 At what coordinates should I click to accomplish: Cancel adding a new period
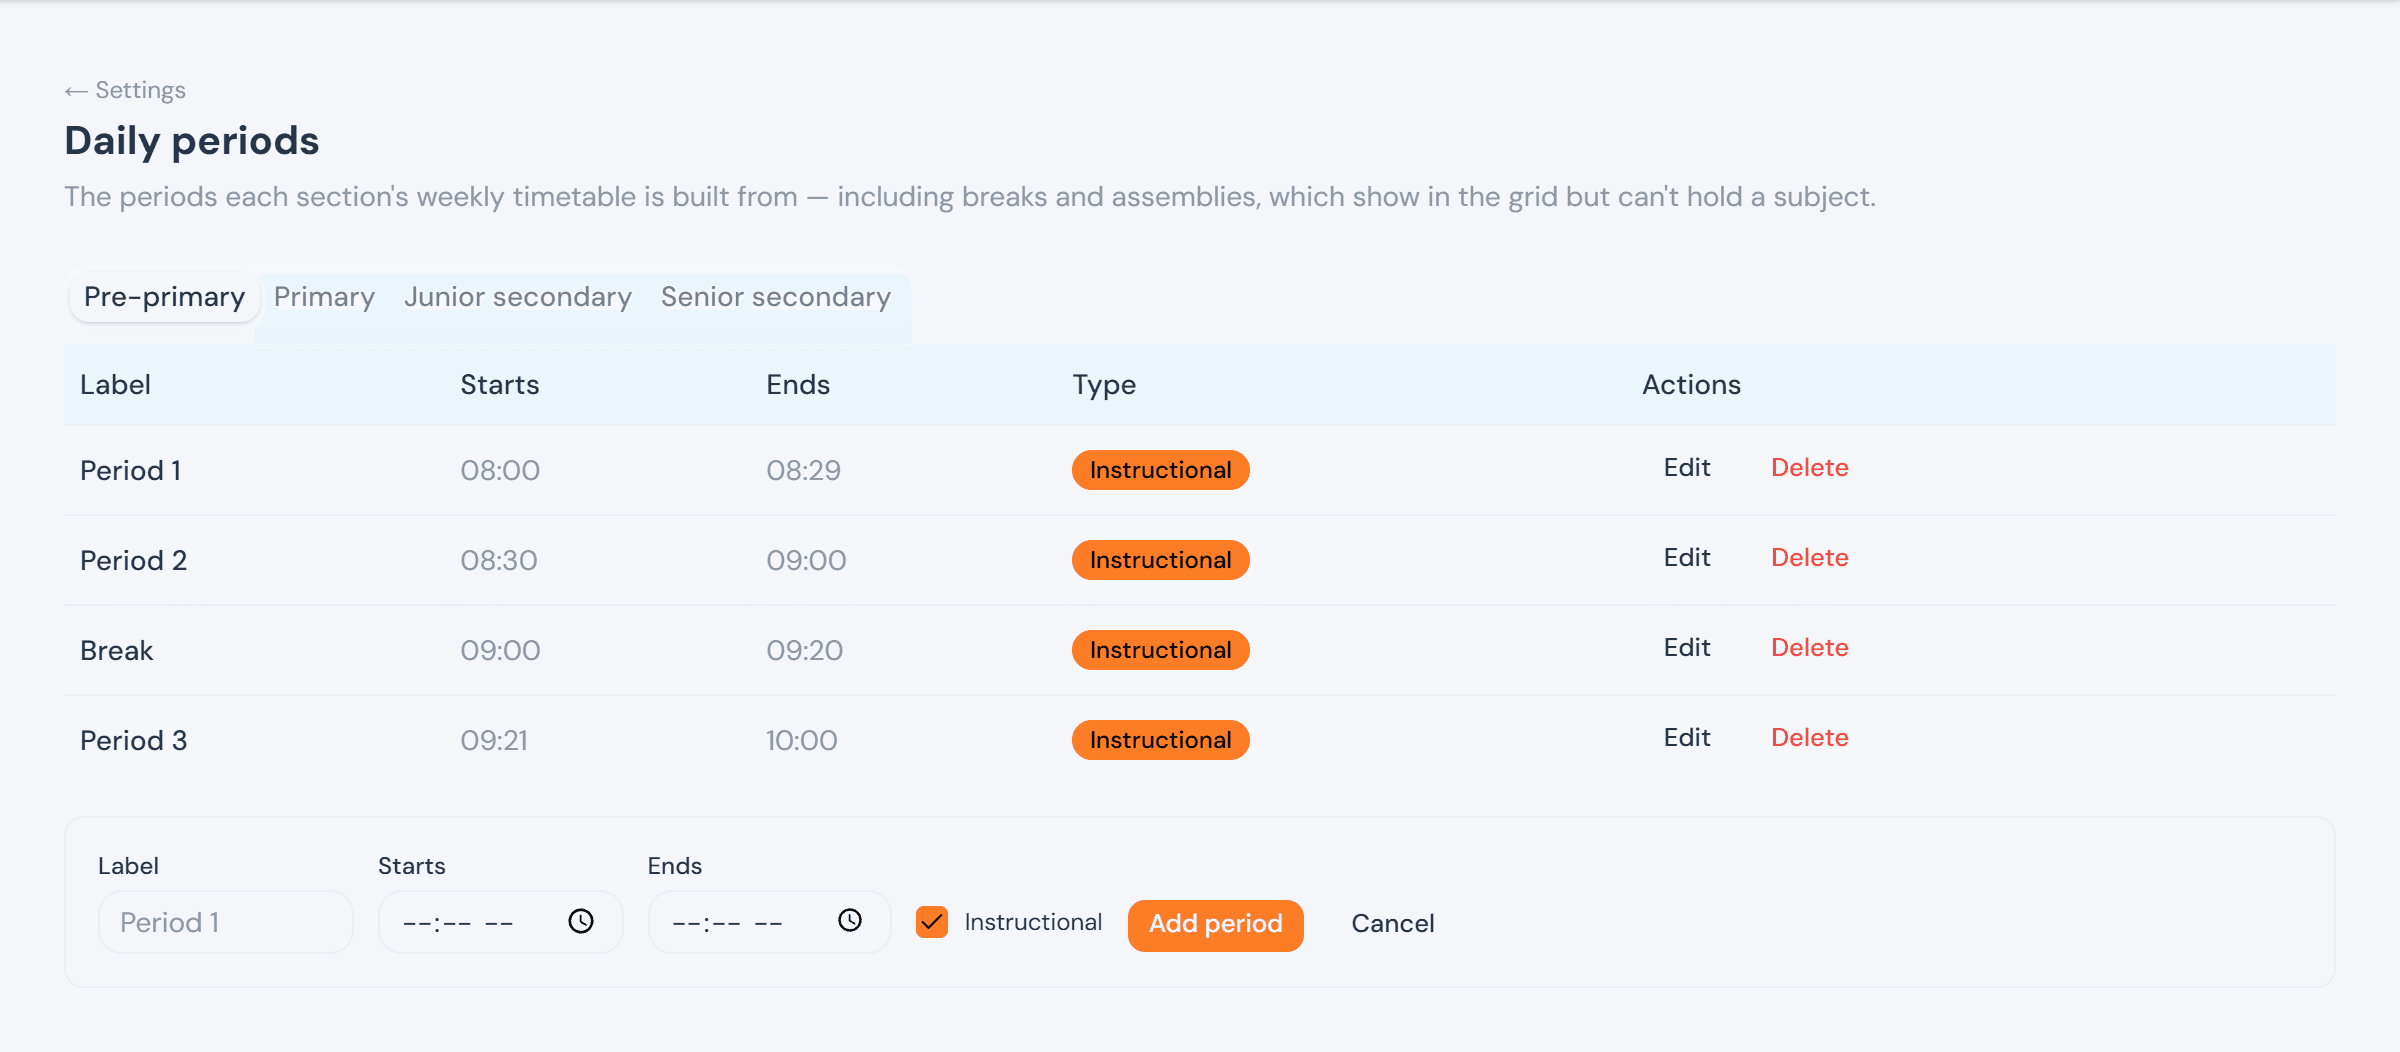pos(1393,924)
